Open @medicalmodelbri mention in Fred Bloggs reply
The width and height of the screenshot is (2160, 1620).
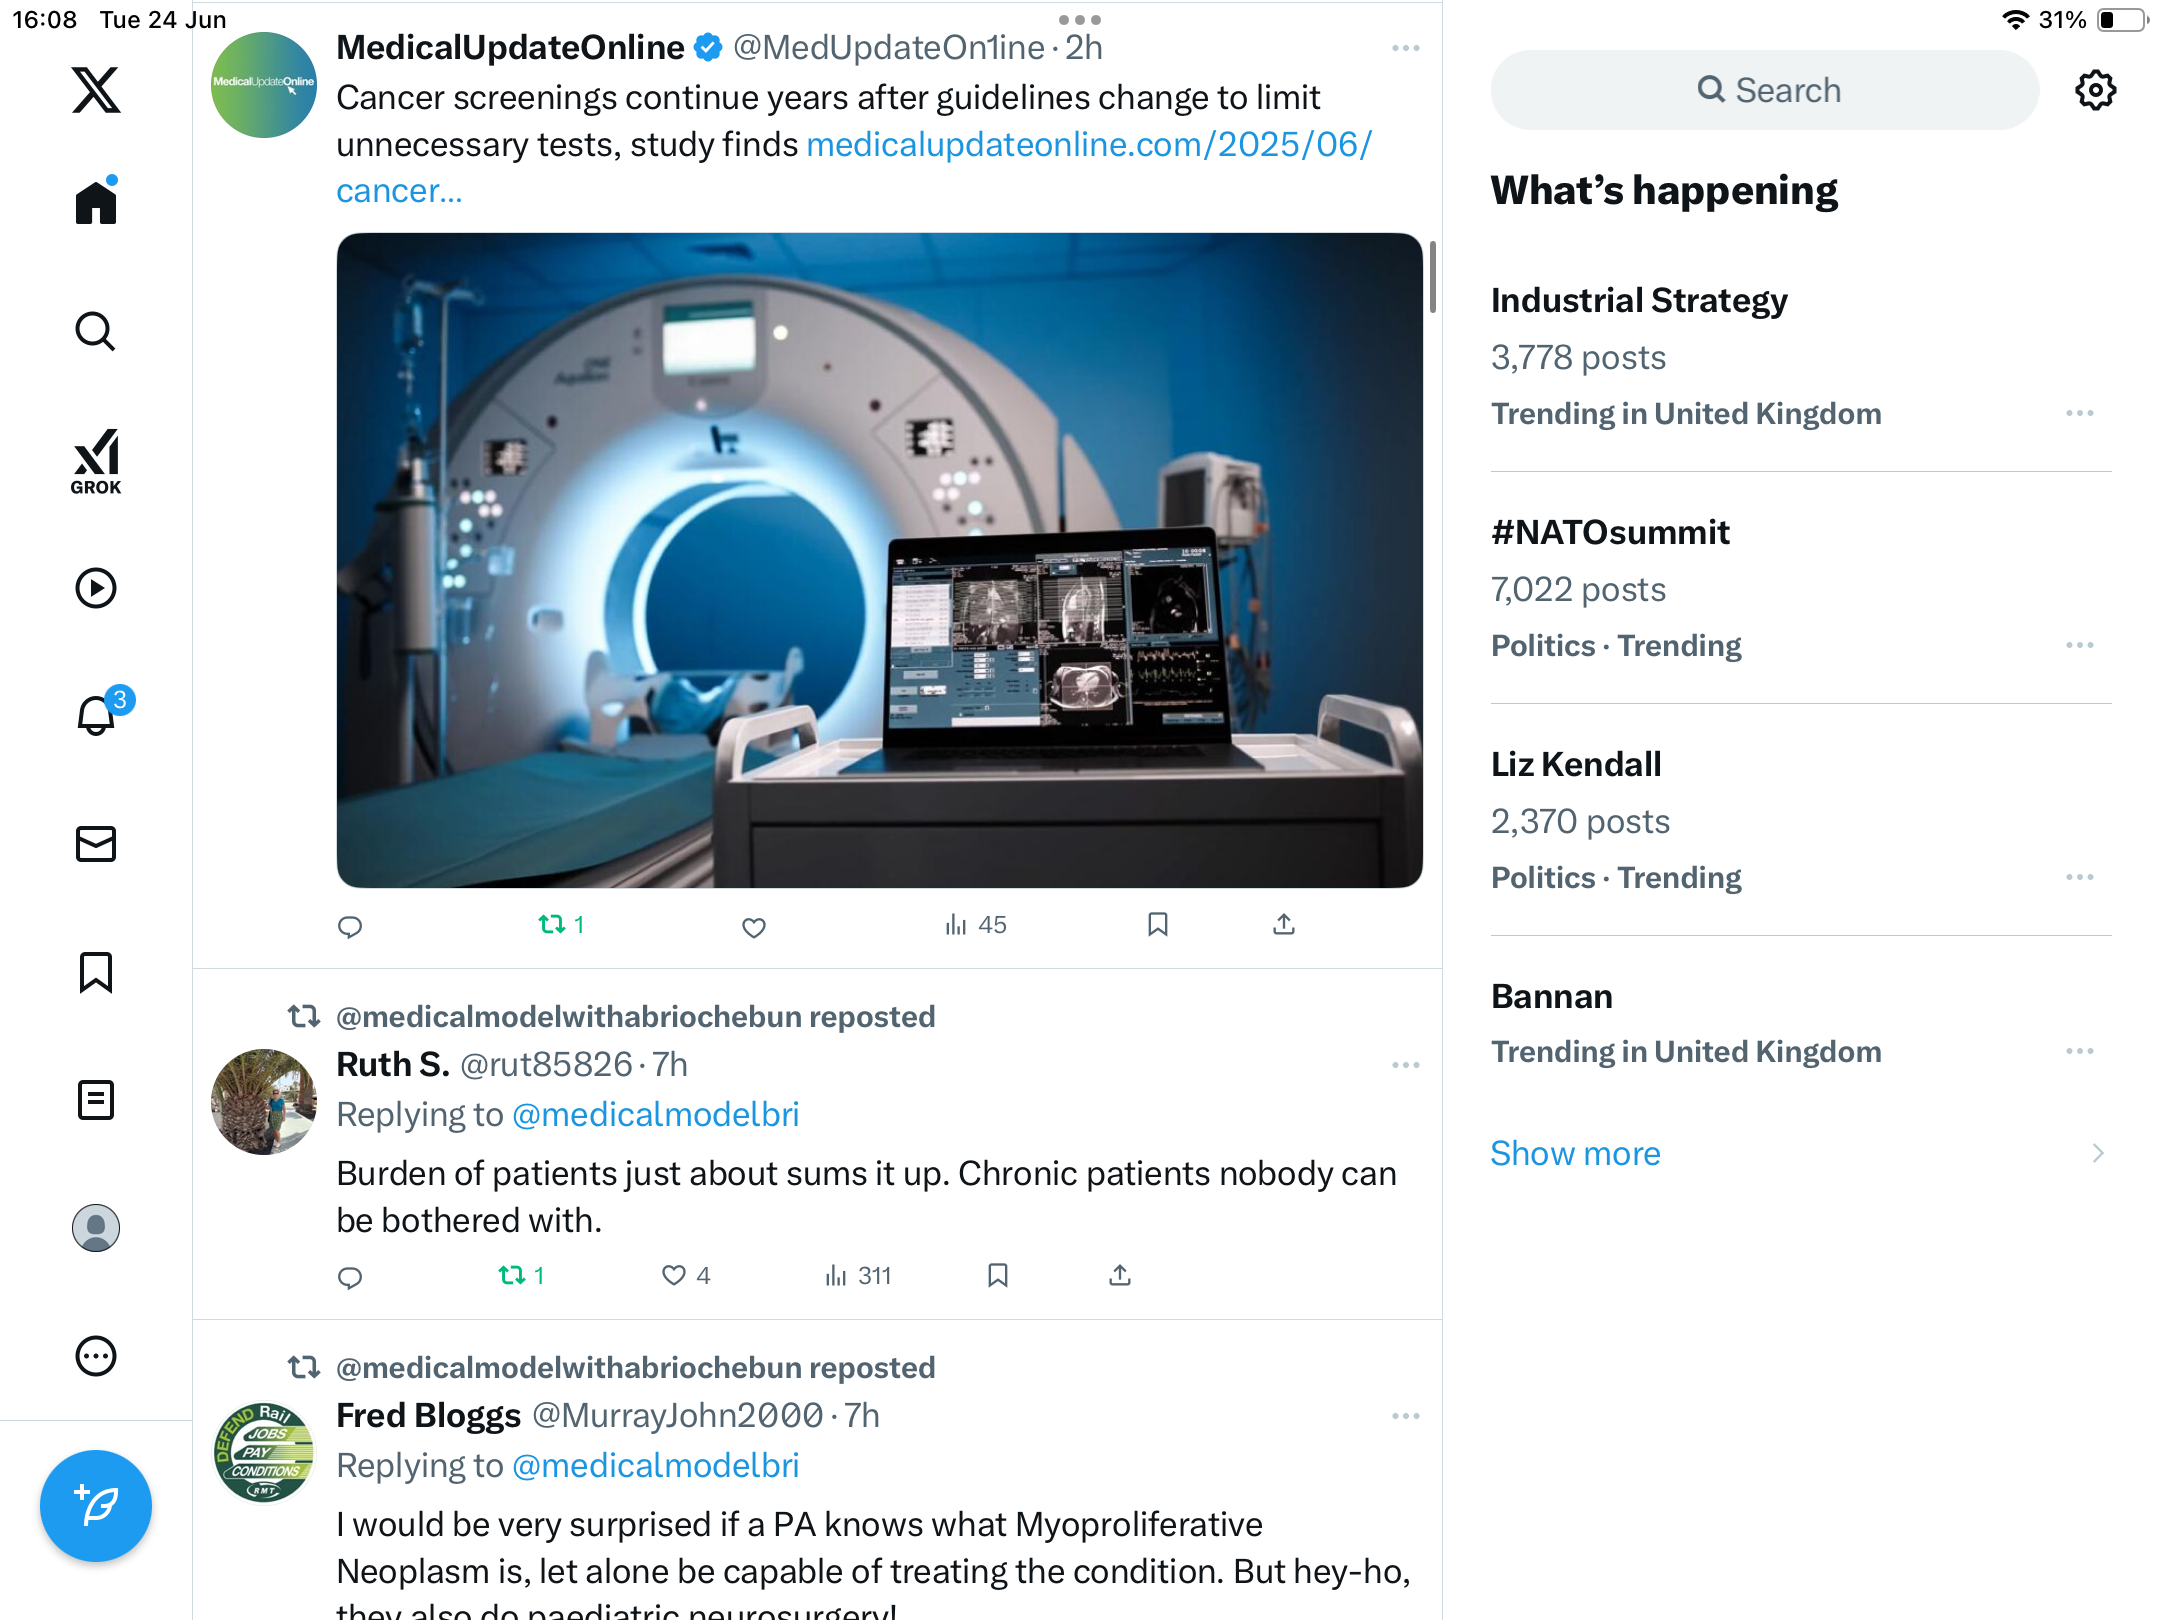(x=656, y=1465)
